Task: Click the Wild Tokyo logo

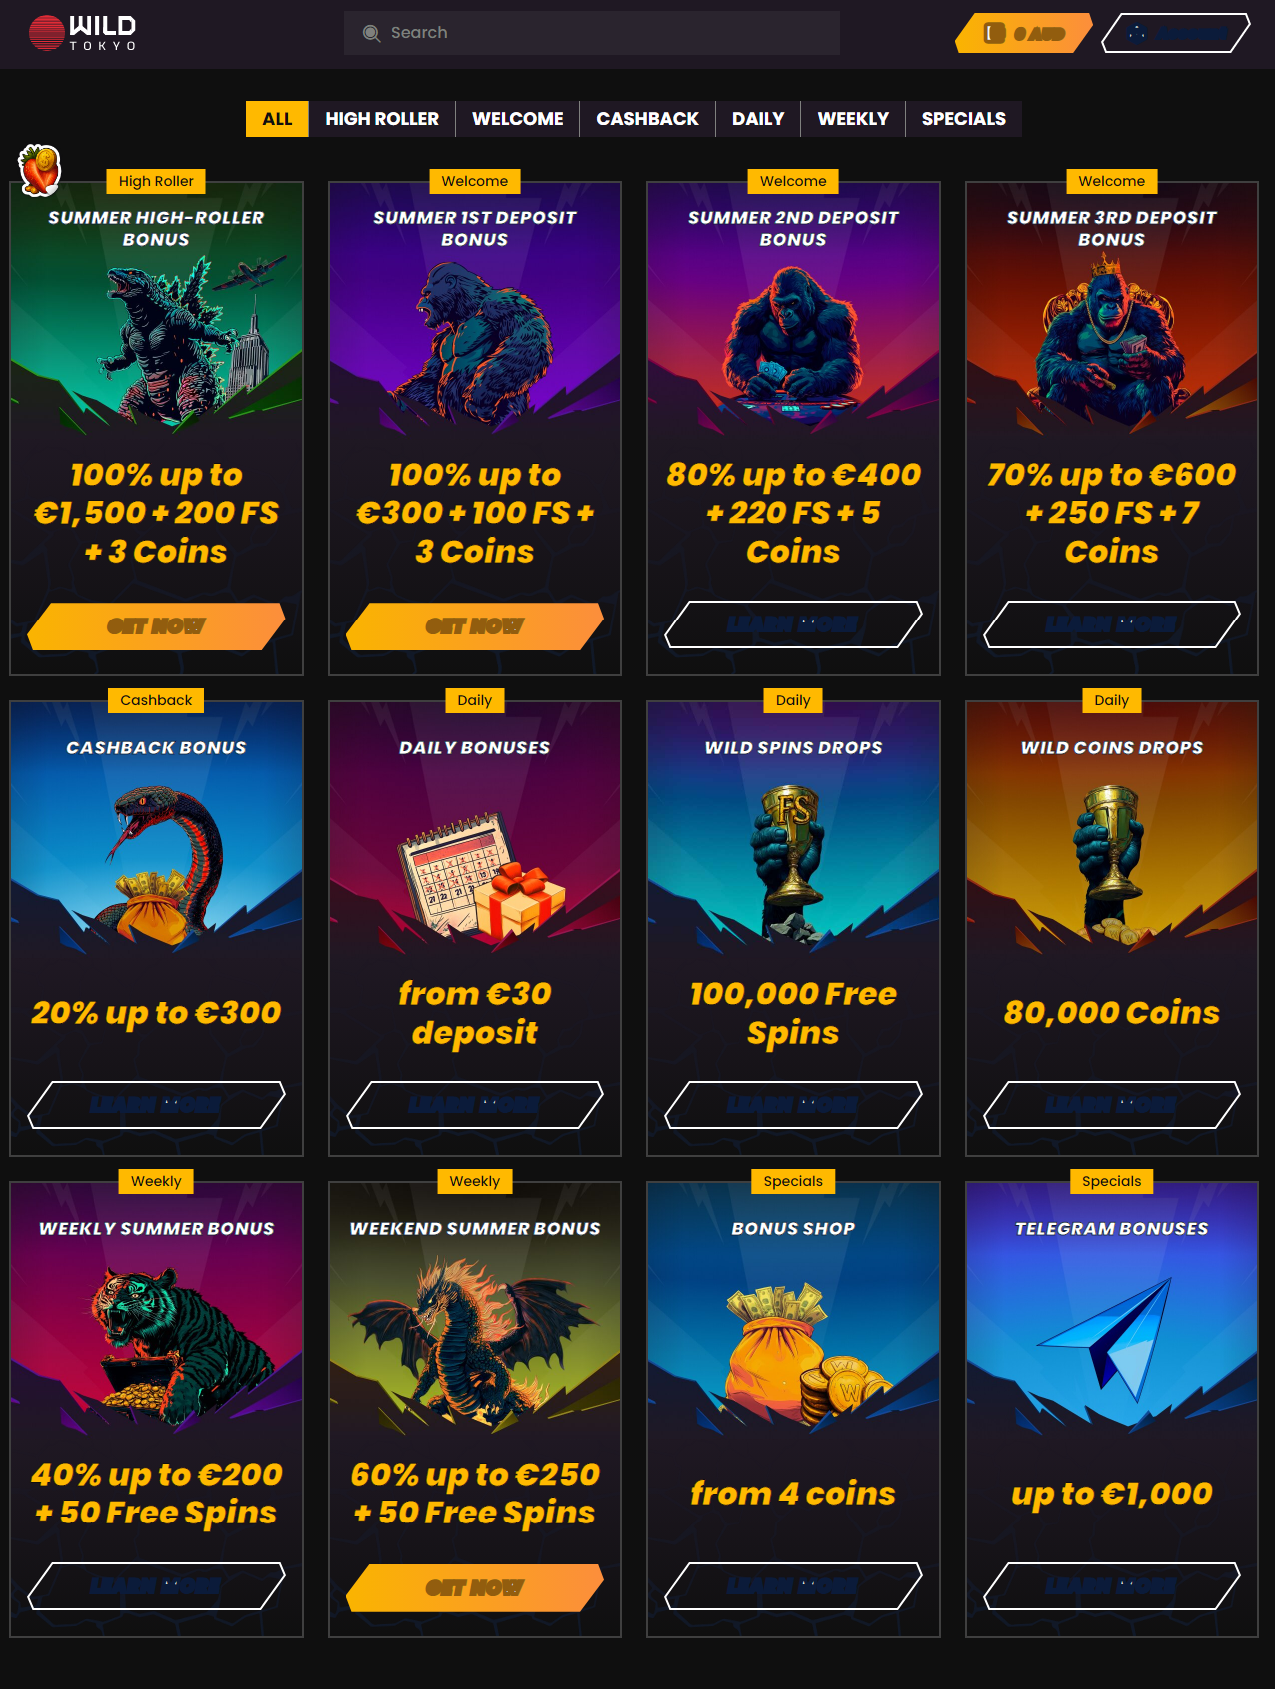Action: (82, 33)
